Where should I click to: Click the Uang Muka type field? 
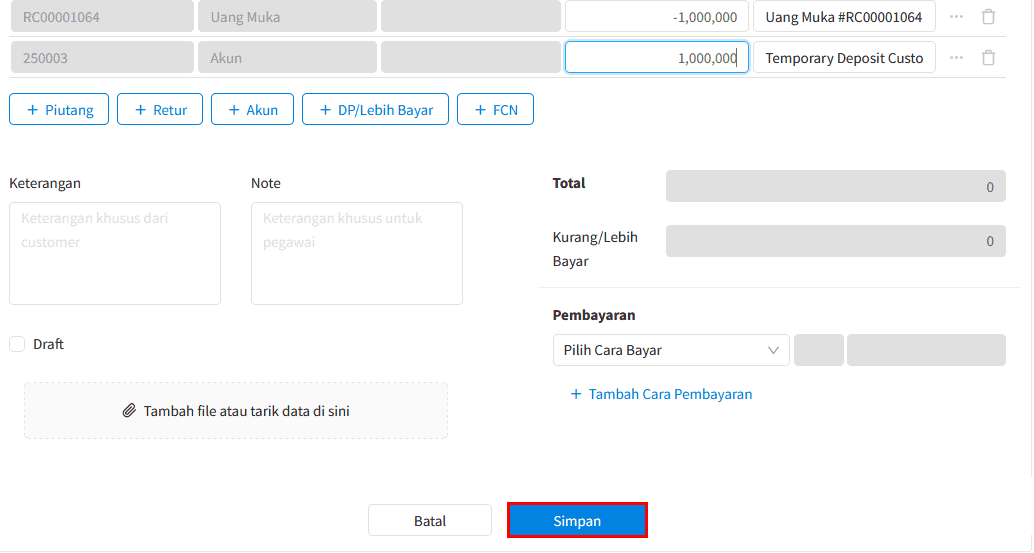(288, 17)
